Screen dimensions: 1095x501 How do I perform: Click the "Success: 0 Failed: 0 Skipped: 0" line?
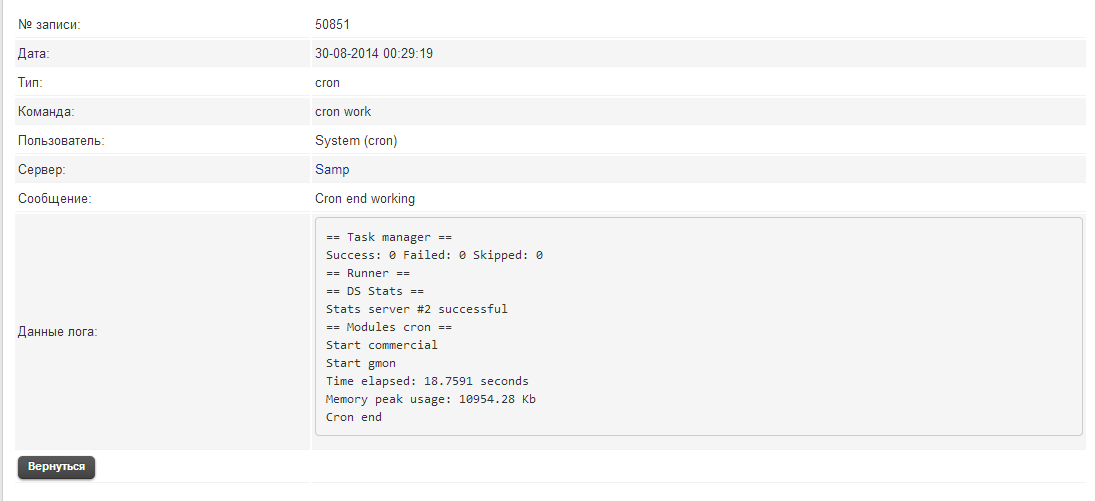point(434,255)
